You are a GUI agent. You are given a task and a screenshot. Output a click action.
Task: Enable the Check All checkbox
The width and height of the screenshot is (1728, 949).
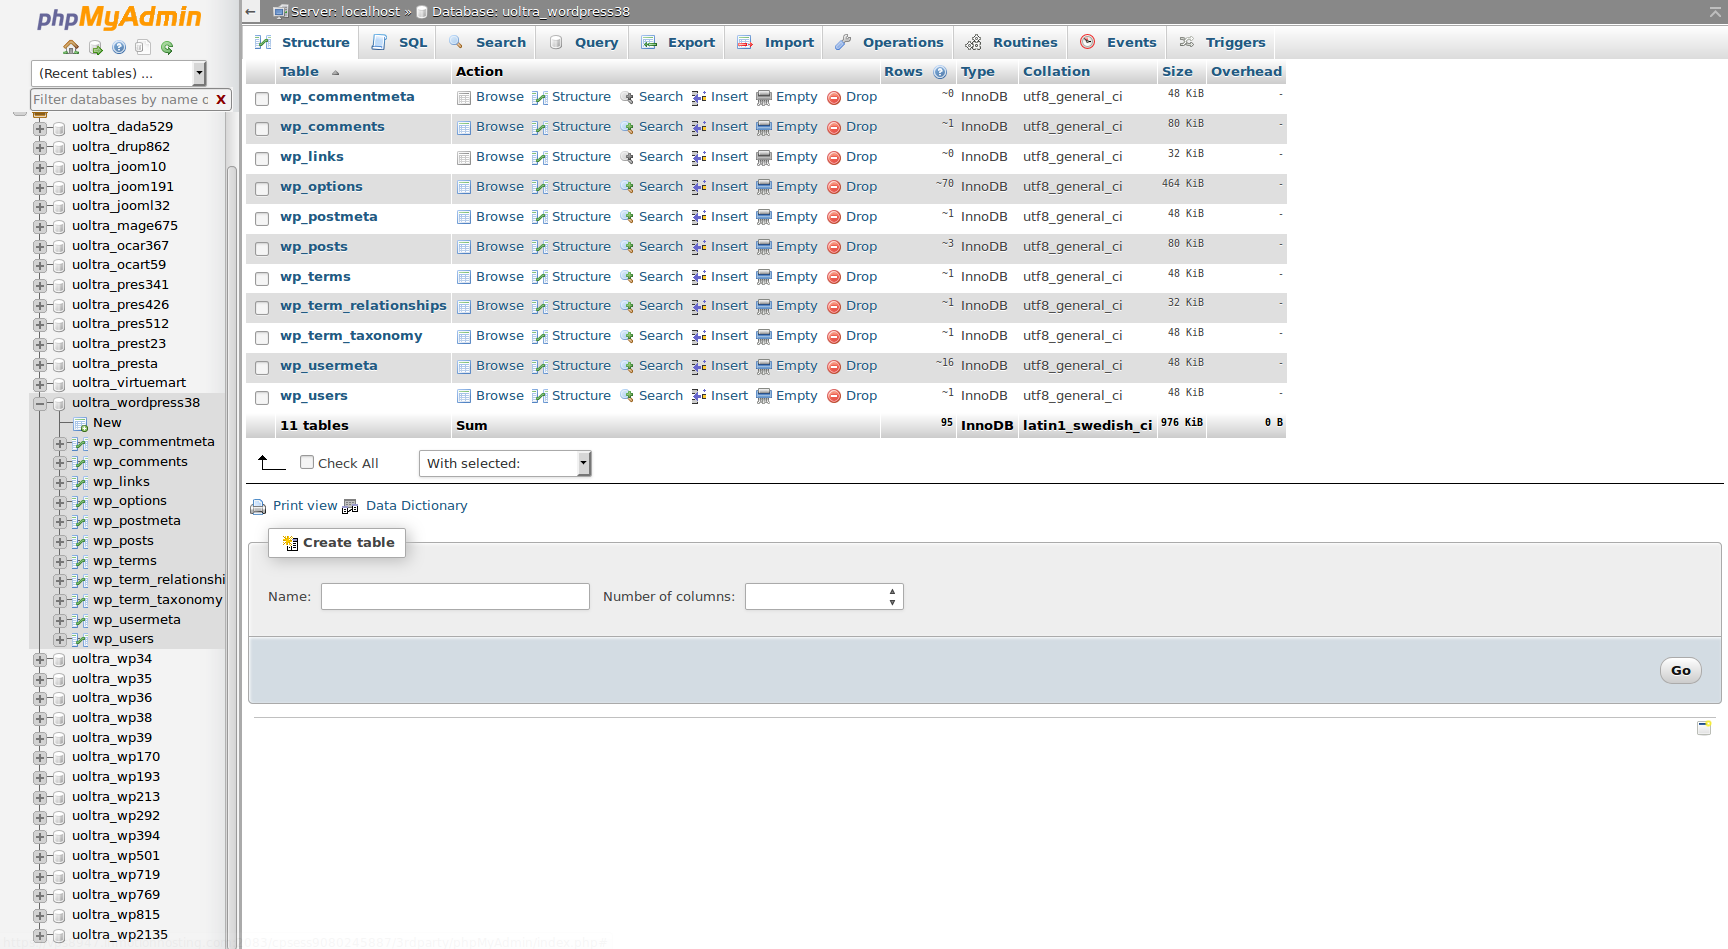[307, 462]
